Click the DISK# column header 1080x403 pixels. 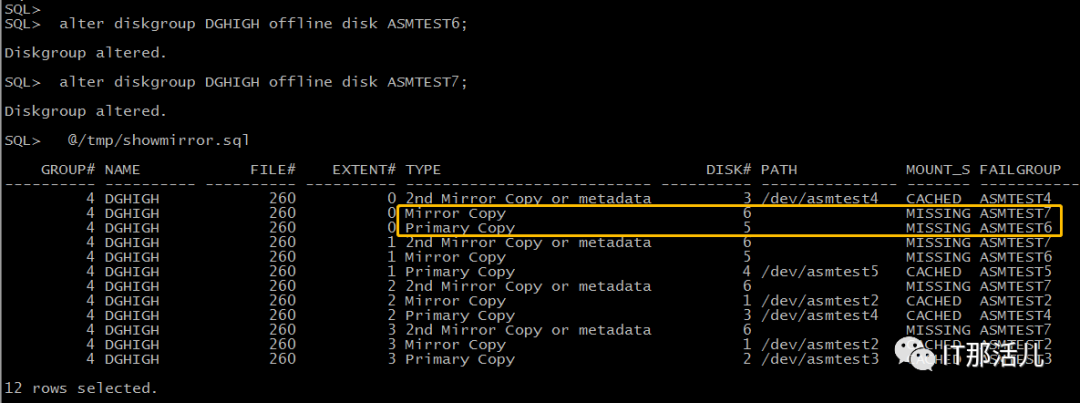coord(729,169)
